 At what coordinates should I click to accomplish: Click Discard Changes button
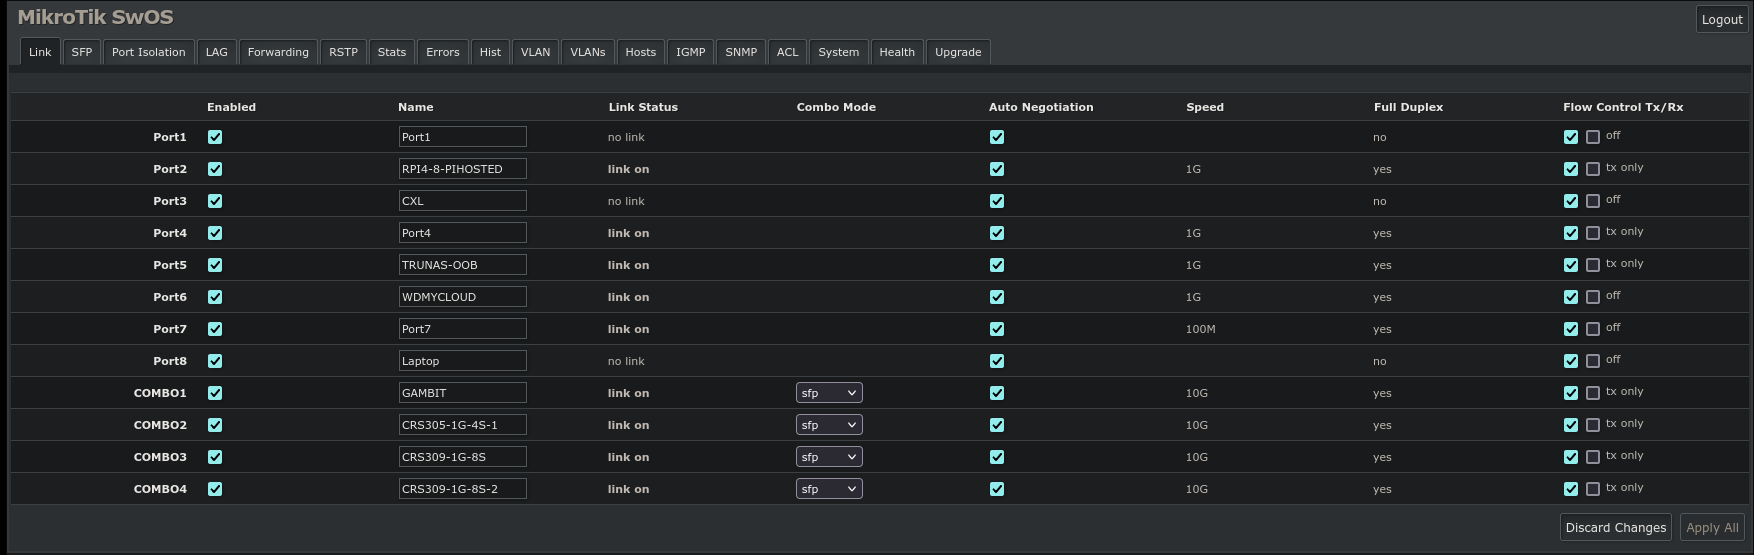click(1615, 527)
